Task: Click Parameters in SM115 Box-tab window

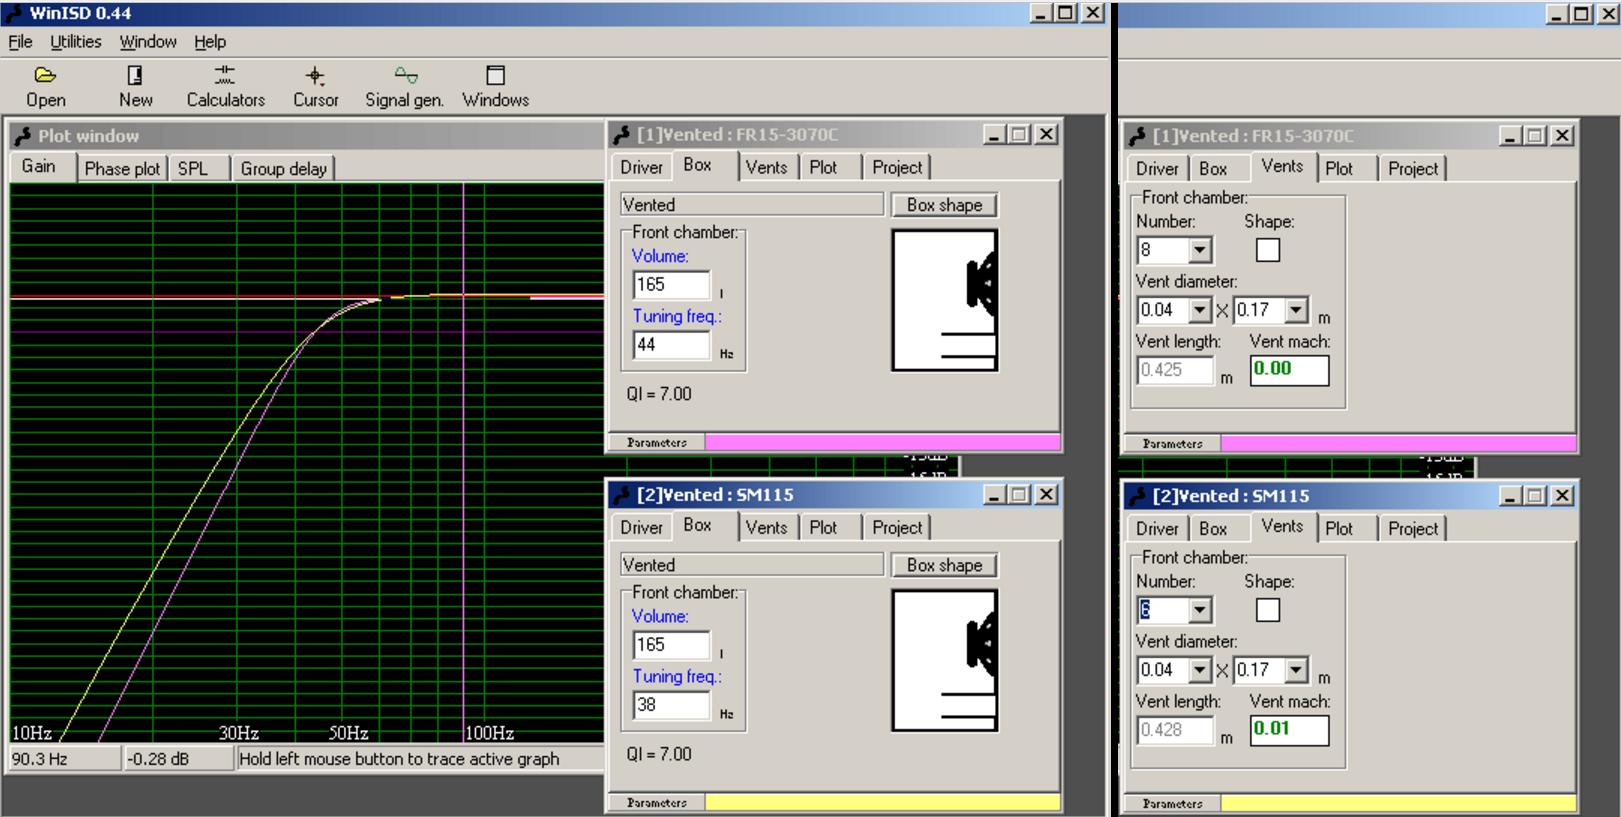Action: 657,802
